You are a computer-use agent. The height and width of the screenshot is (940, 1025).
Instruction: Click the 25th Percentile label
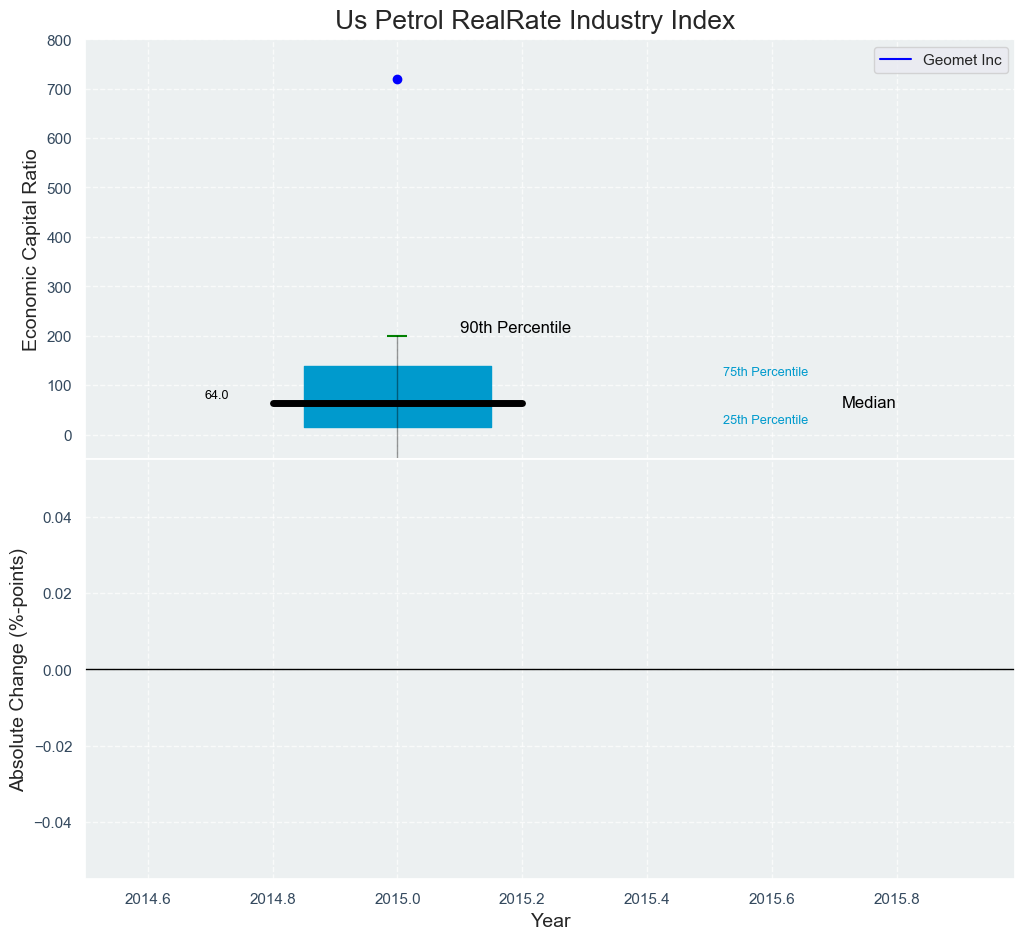point(765,420)
